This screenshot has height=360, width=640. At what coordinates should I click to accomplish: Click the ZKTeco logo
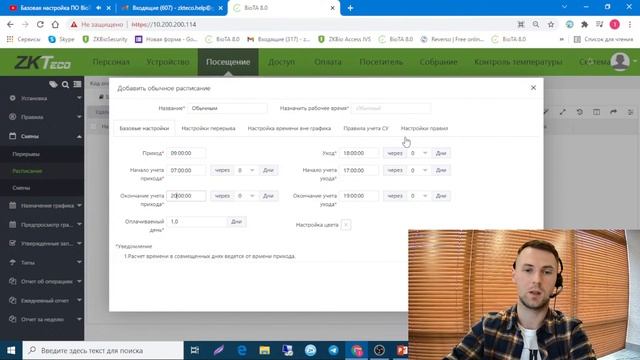43,62
